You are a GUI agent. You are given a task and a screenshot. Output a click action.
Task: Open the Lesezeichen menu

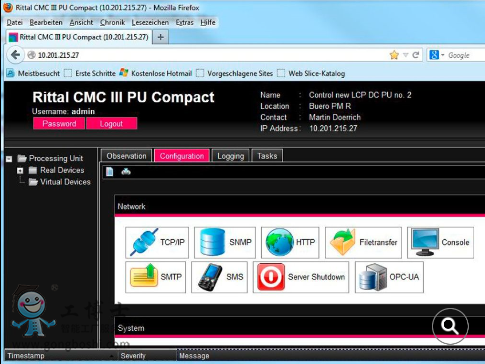(x=150, y=22)
